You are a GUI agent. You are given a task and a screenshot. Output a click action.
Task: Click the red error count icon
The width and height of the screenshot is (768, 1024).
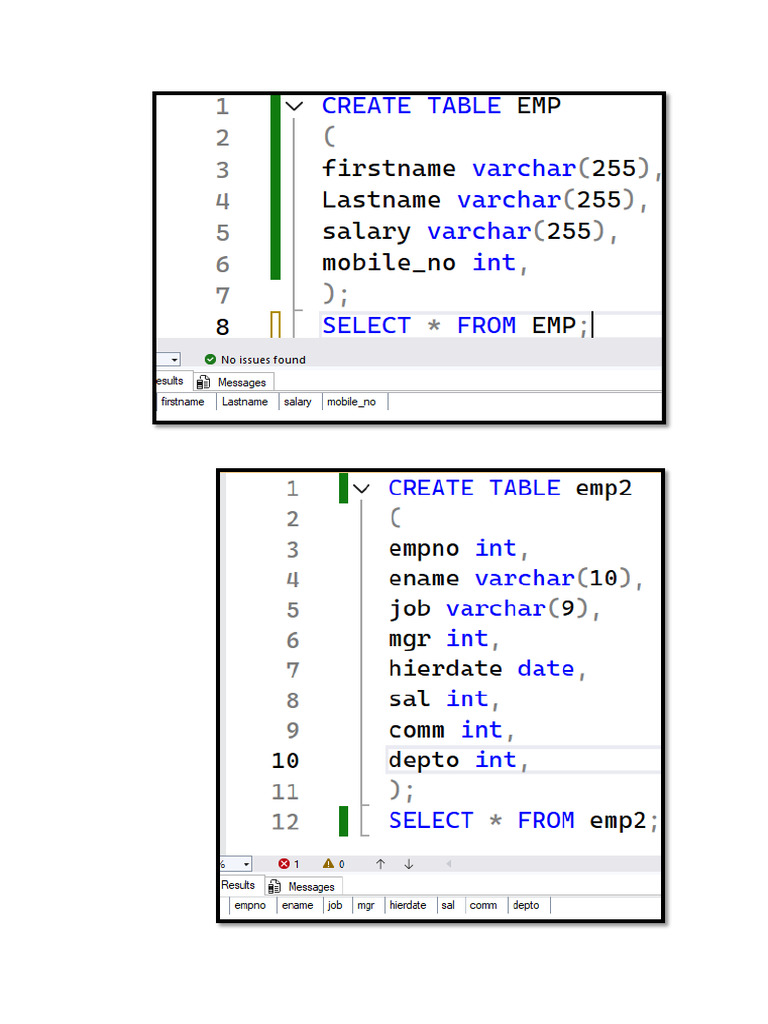click(283, 864)
